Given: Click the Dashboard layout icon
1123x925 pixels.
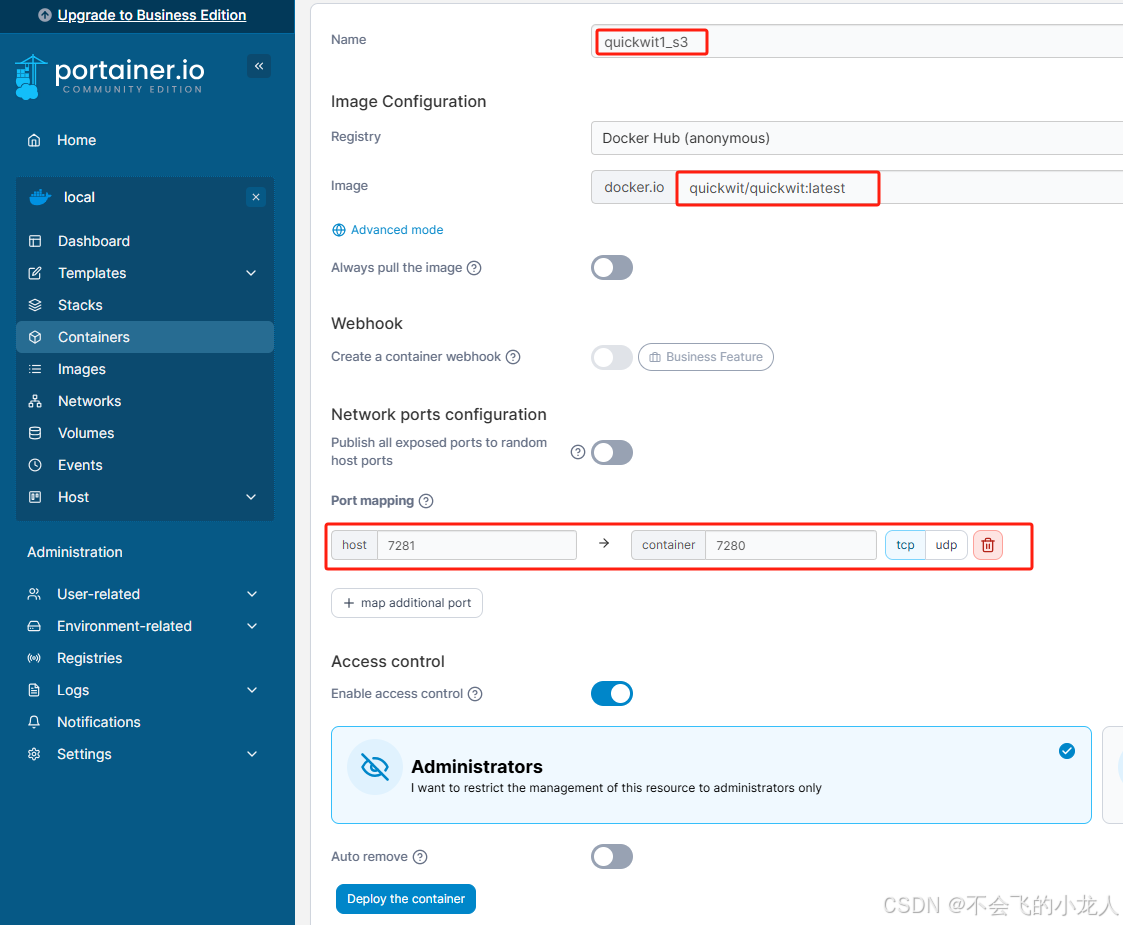Looking at the screenshot, I should point(34,241).
